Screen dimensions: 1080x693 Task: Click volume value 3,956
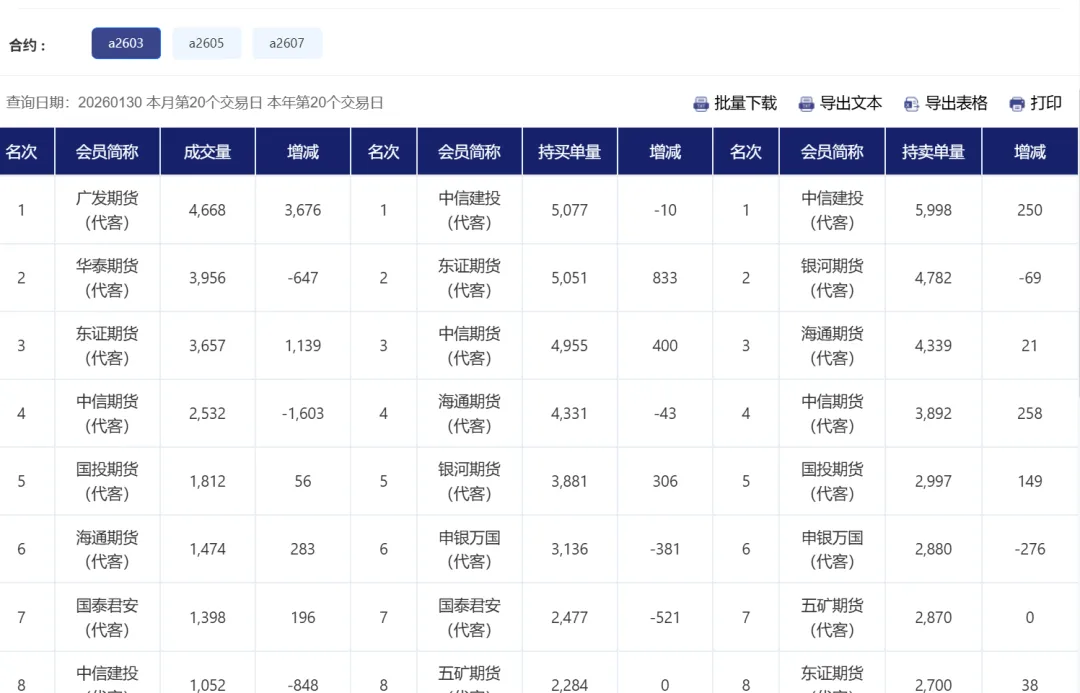207,278
